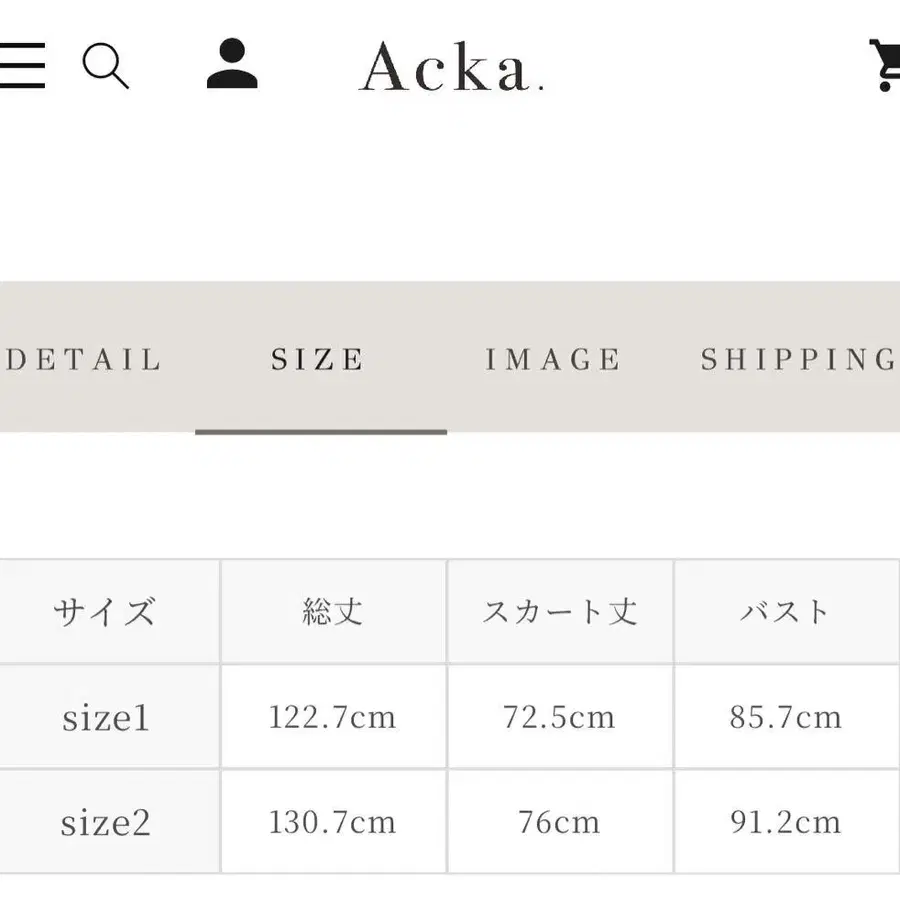Open the SHIPPING tab
The width and height of the screenshot is (900, 900).
[x=798, y=359]
